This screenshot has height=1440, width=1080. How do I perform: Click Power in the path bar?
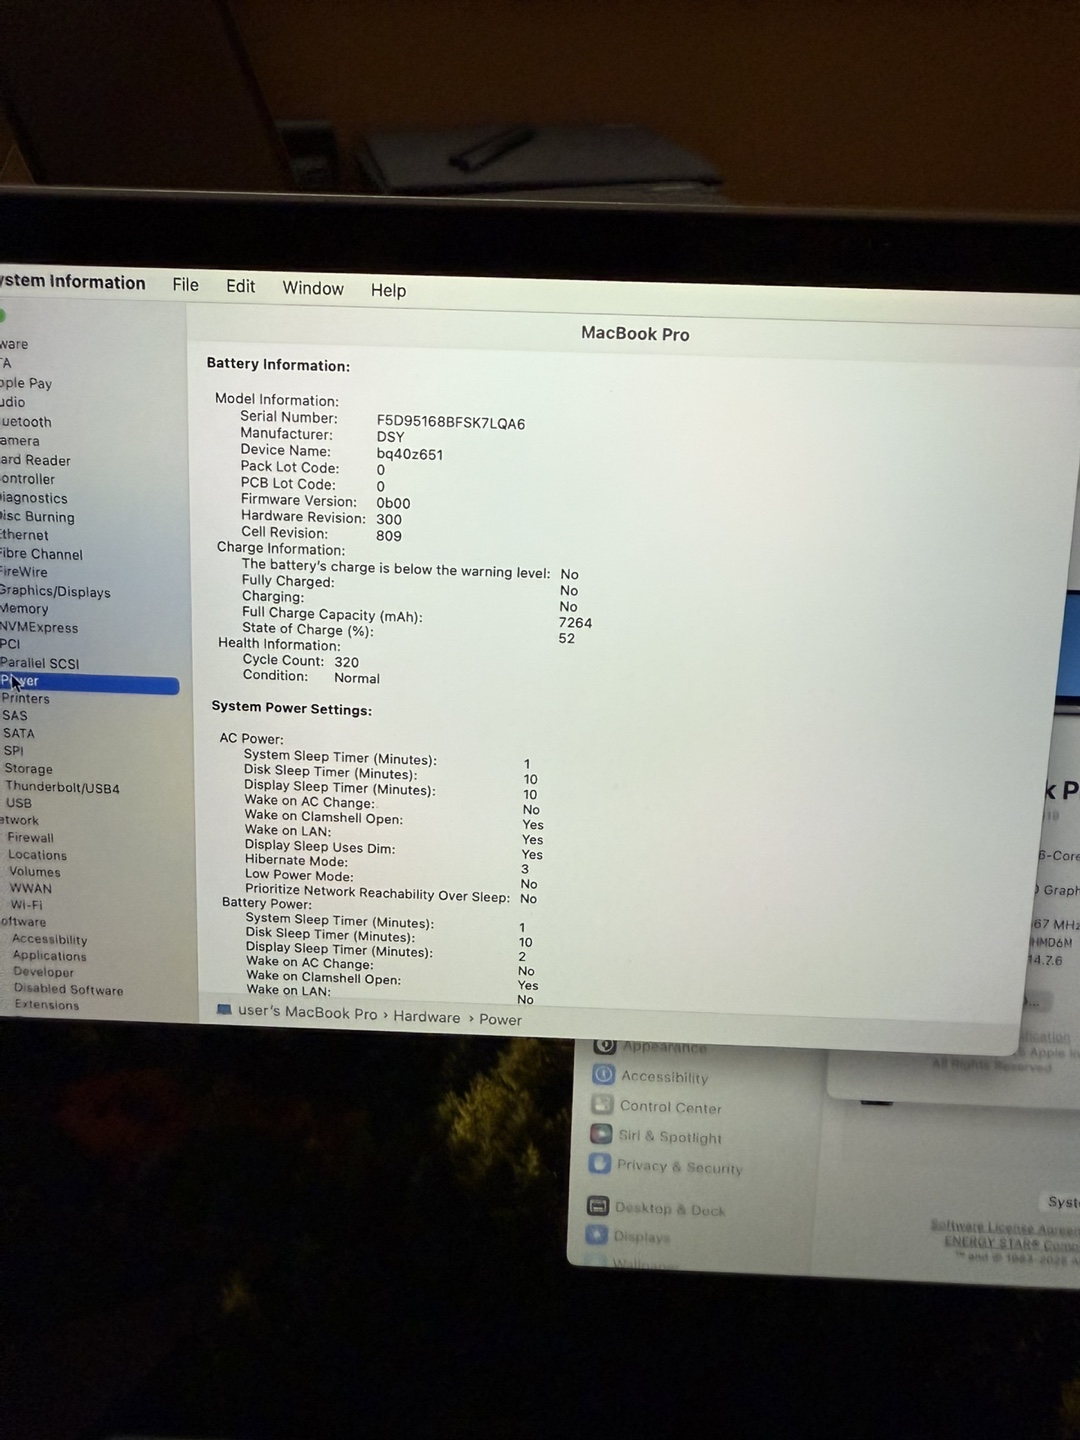point(500,1020)
